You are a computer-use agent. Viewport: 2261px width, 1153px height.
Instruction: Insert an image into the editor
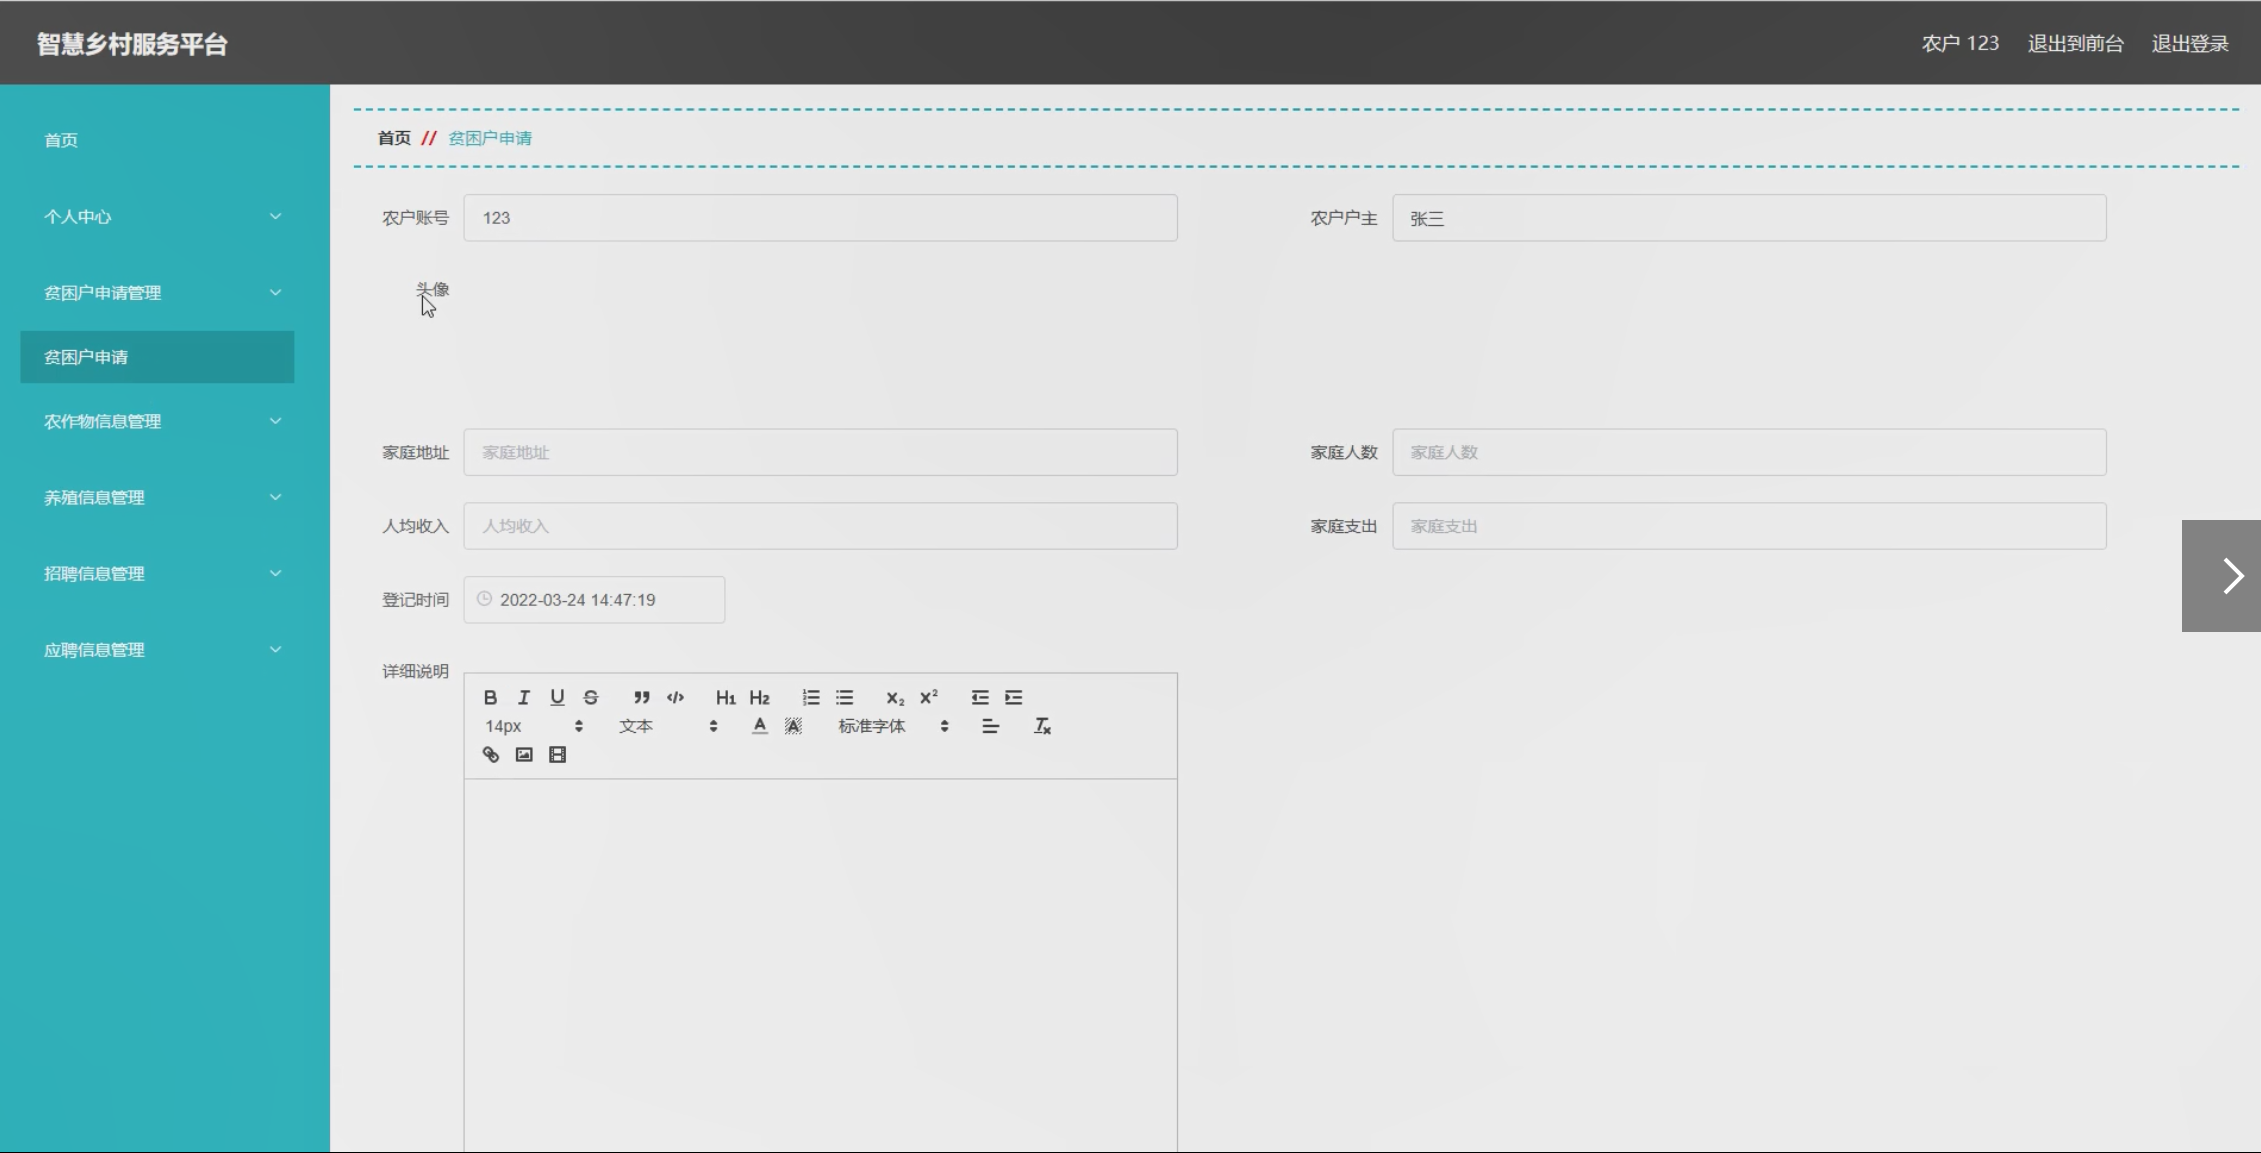tap(524, 755)
